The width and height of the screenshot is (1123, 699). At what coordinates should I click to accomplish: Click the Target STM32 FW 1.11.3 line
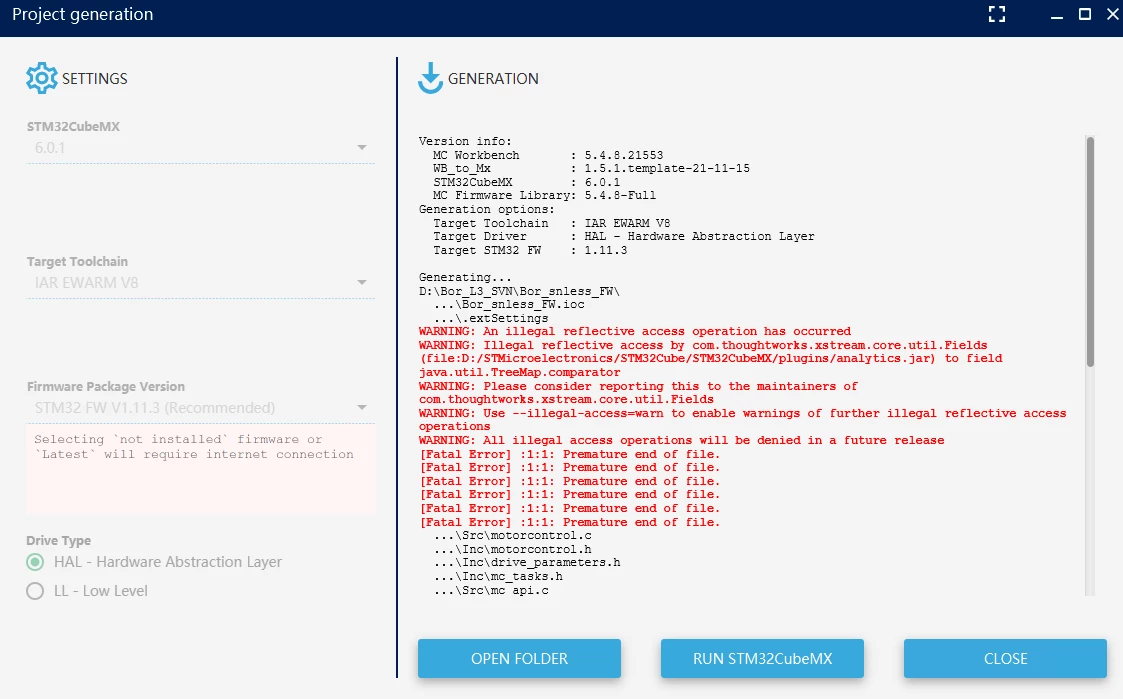(530, 250)
